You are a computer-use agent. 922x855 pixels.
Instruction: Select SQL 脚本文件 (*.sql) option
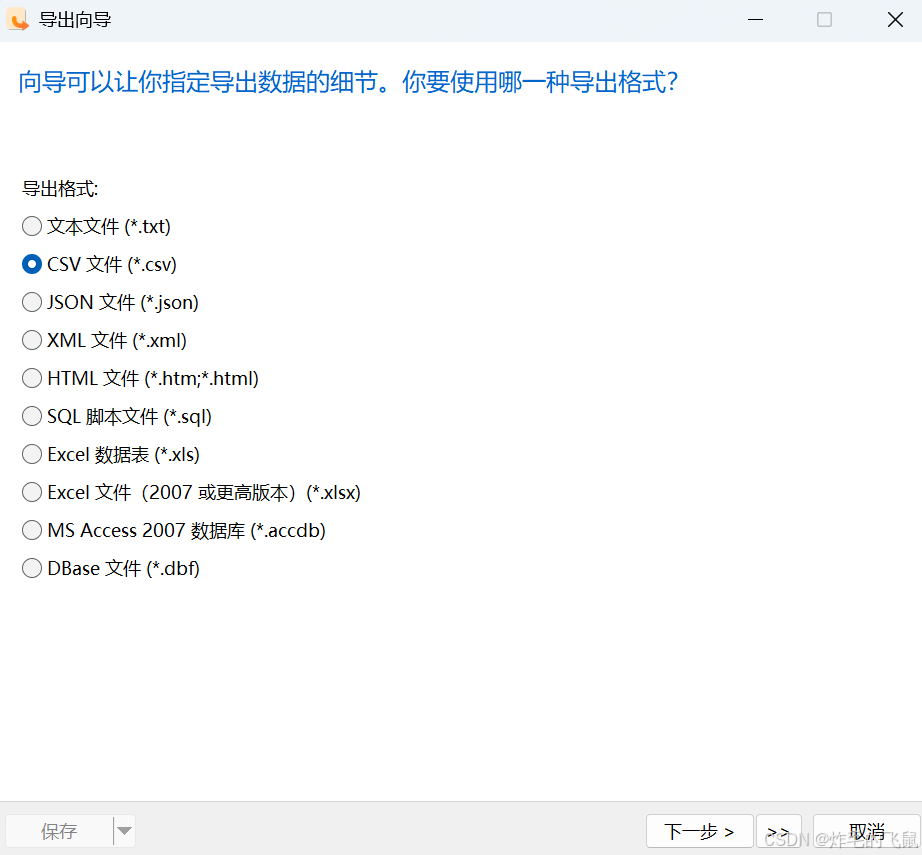click(31, 416)
